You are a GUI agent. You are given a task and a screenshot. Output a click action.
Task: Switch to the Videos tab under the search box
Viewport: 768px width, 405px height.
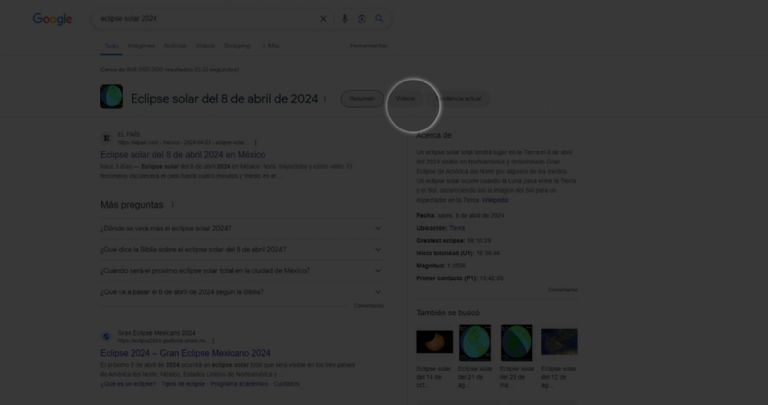205,46
